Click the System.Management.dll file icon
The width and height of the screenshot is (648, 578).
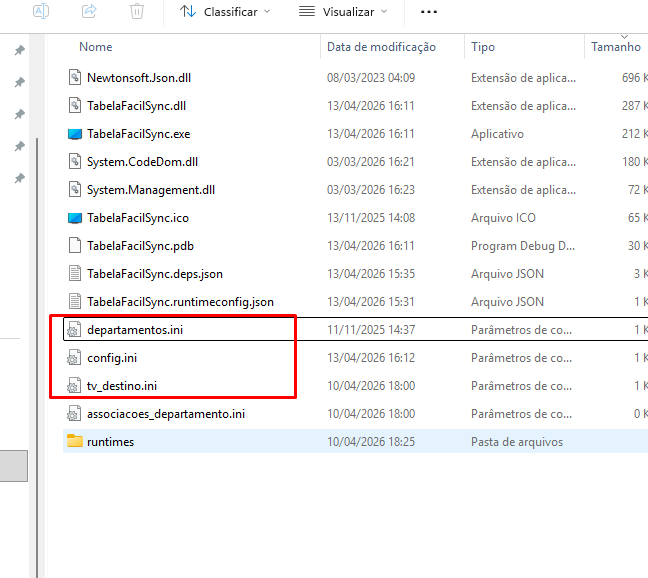pyautogui.click(x=74, y=190)
